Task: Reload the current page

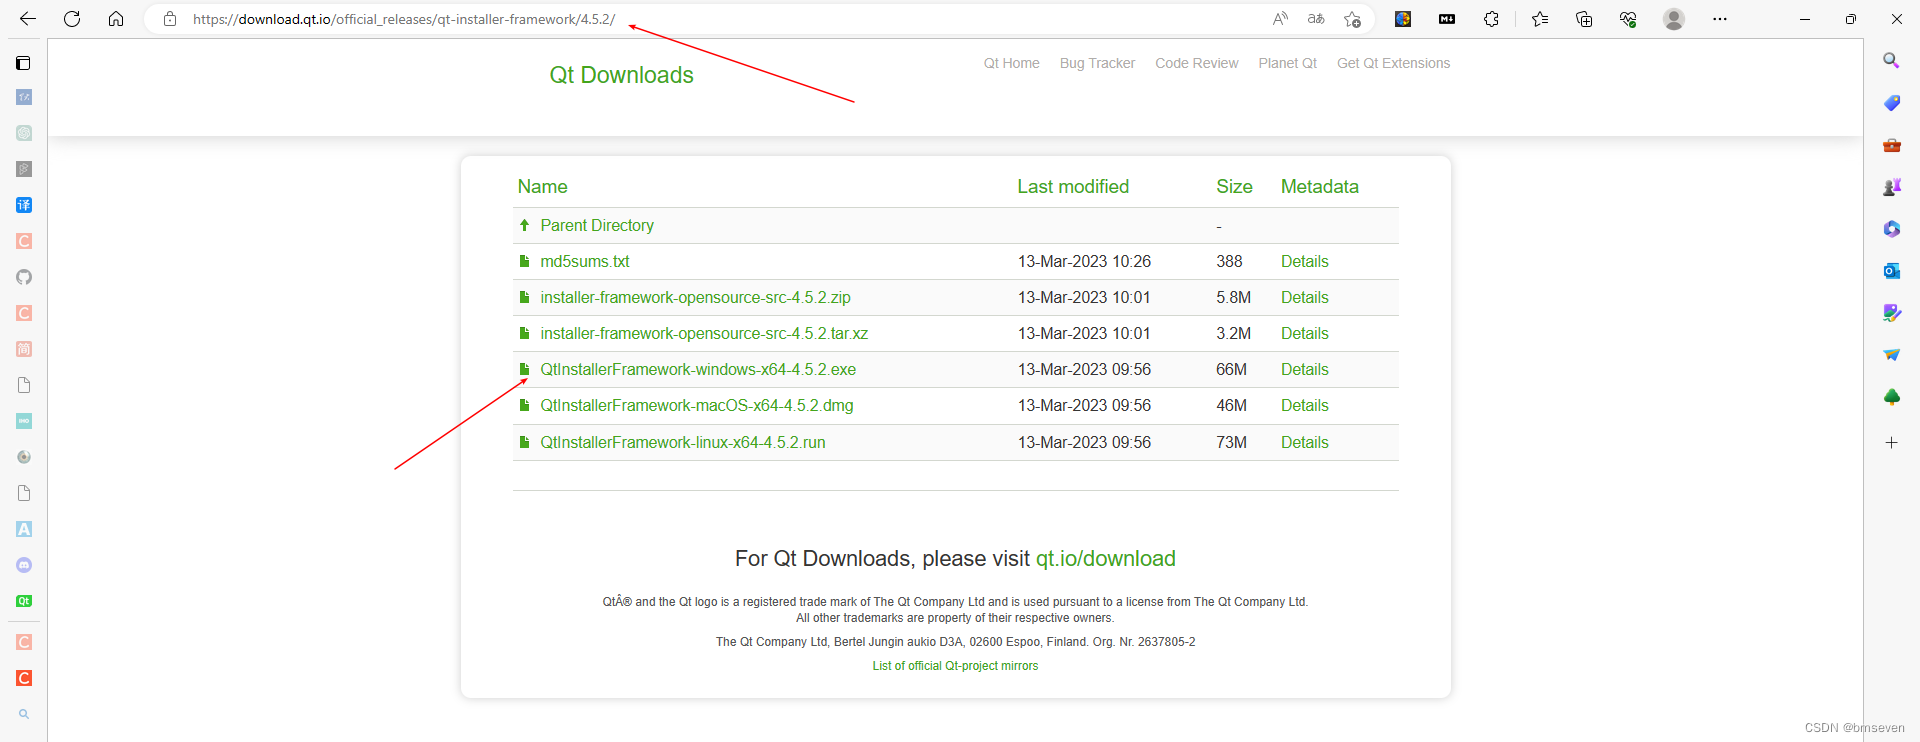Action: (72, 19)
